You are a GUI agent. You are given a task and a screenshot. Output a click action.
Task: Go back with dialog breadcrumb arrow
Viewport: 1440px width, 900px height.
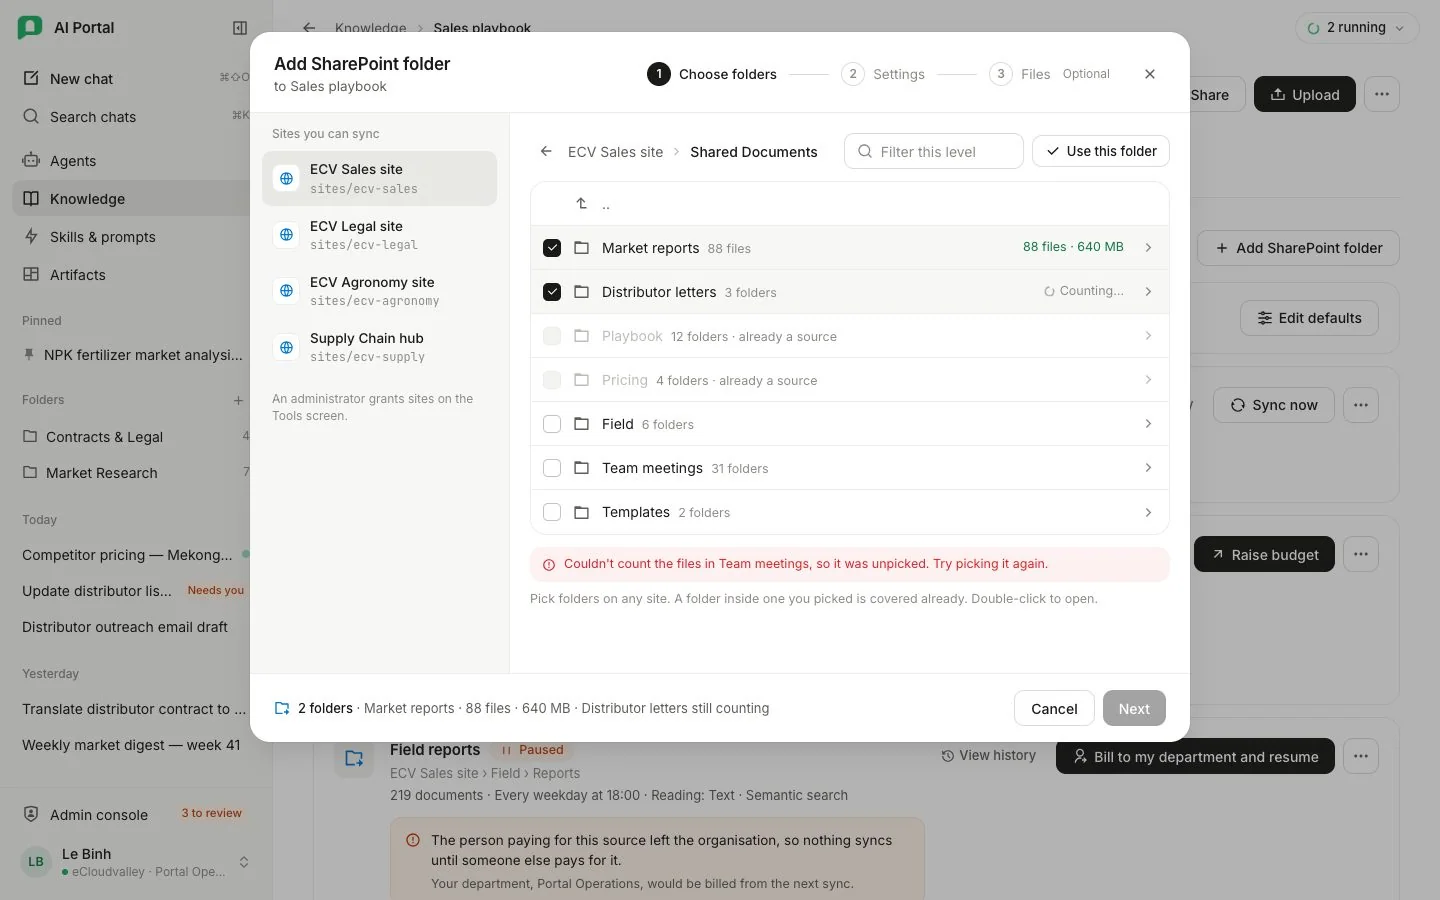tap(546, 151)
